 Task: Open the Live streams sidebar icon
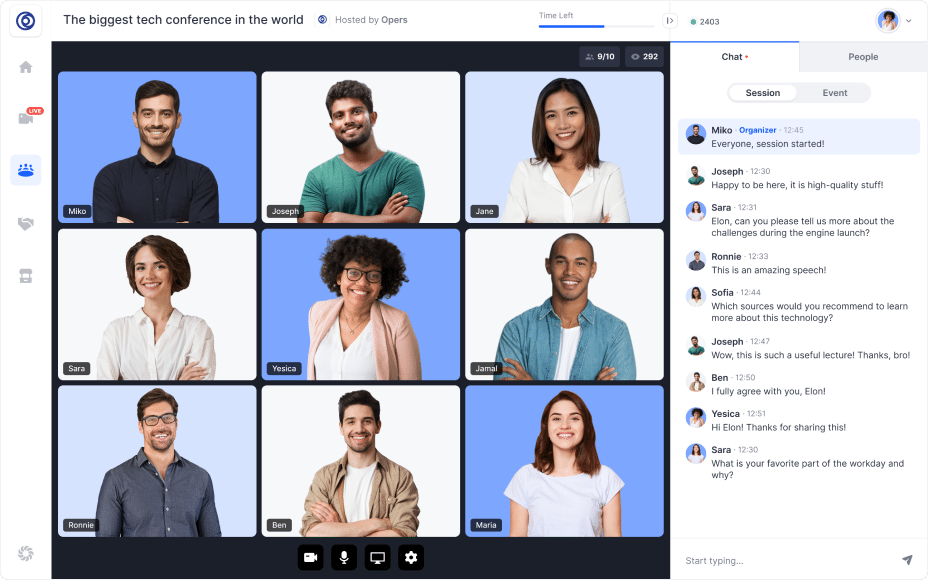pyautogui.click(x=26, y=116)
